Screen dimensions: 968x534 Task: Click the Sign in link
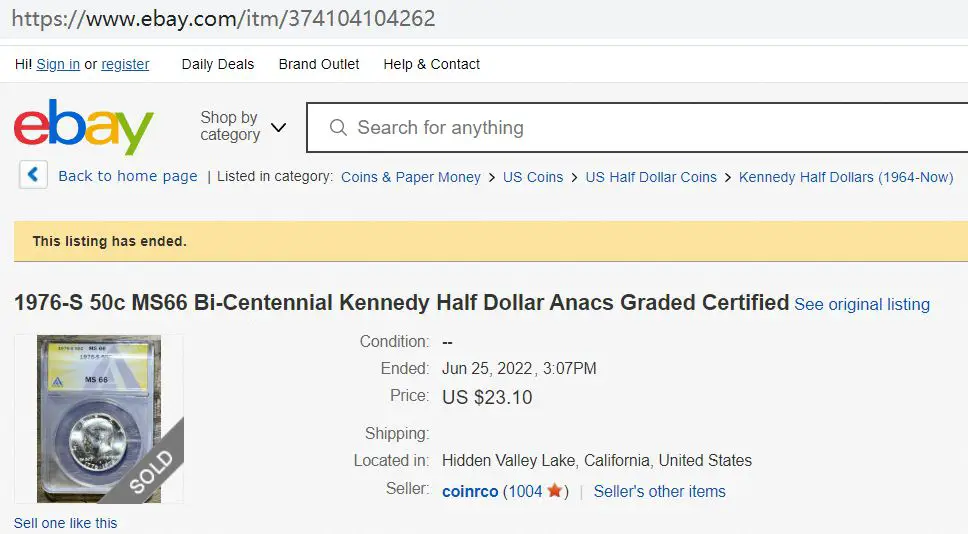point(58,64)
